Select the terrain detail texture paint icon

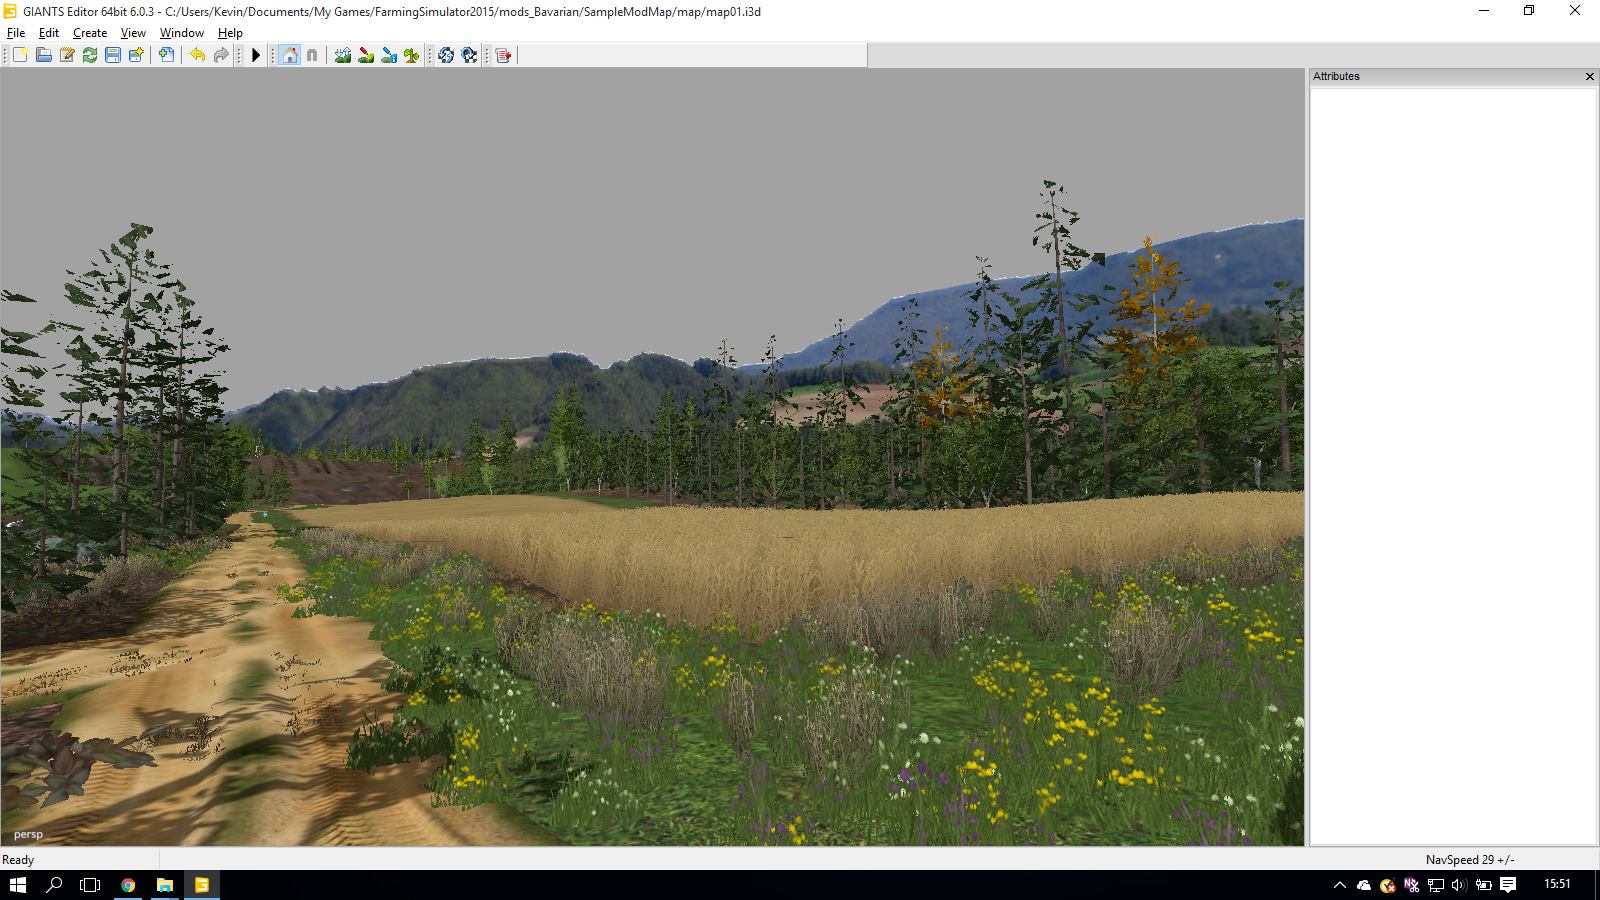tap(366, 55)
